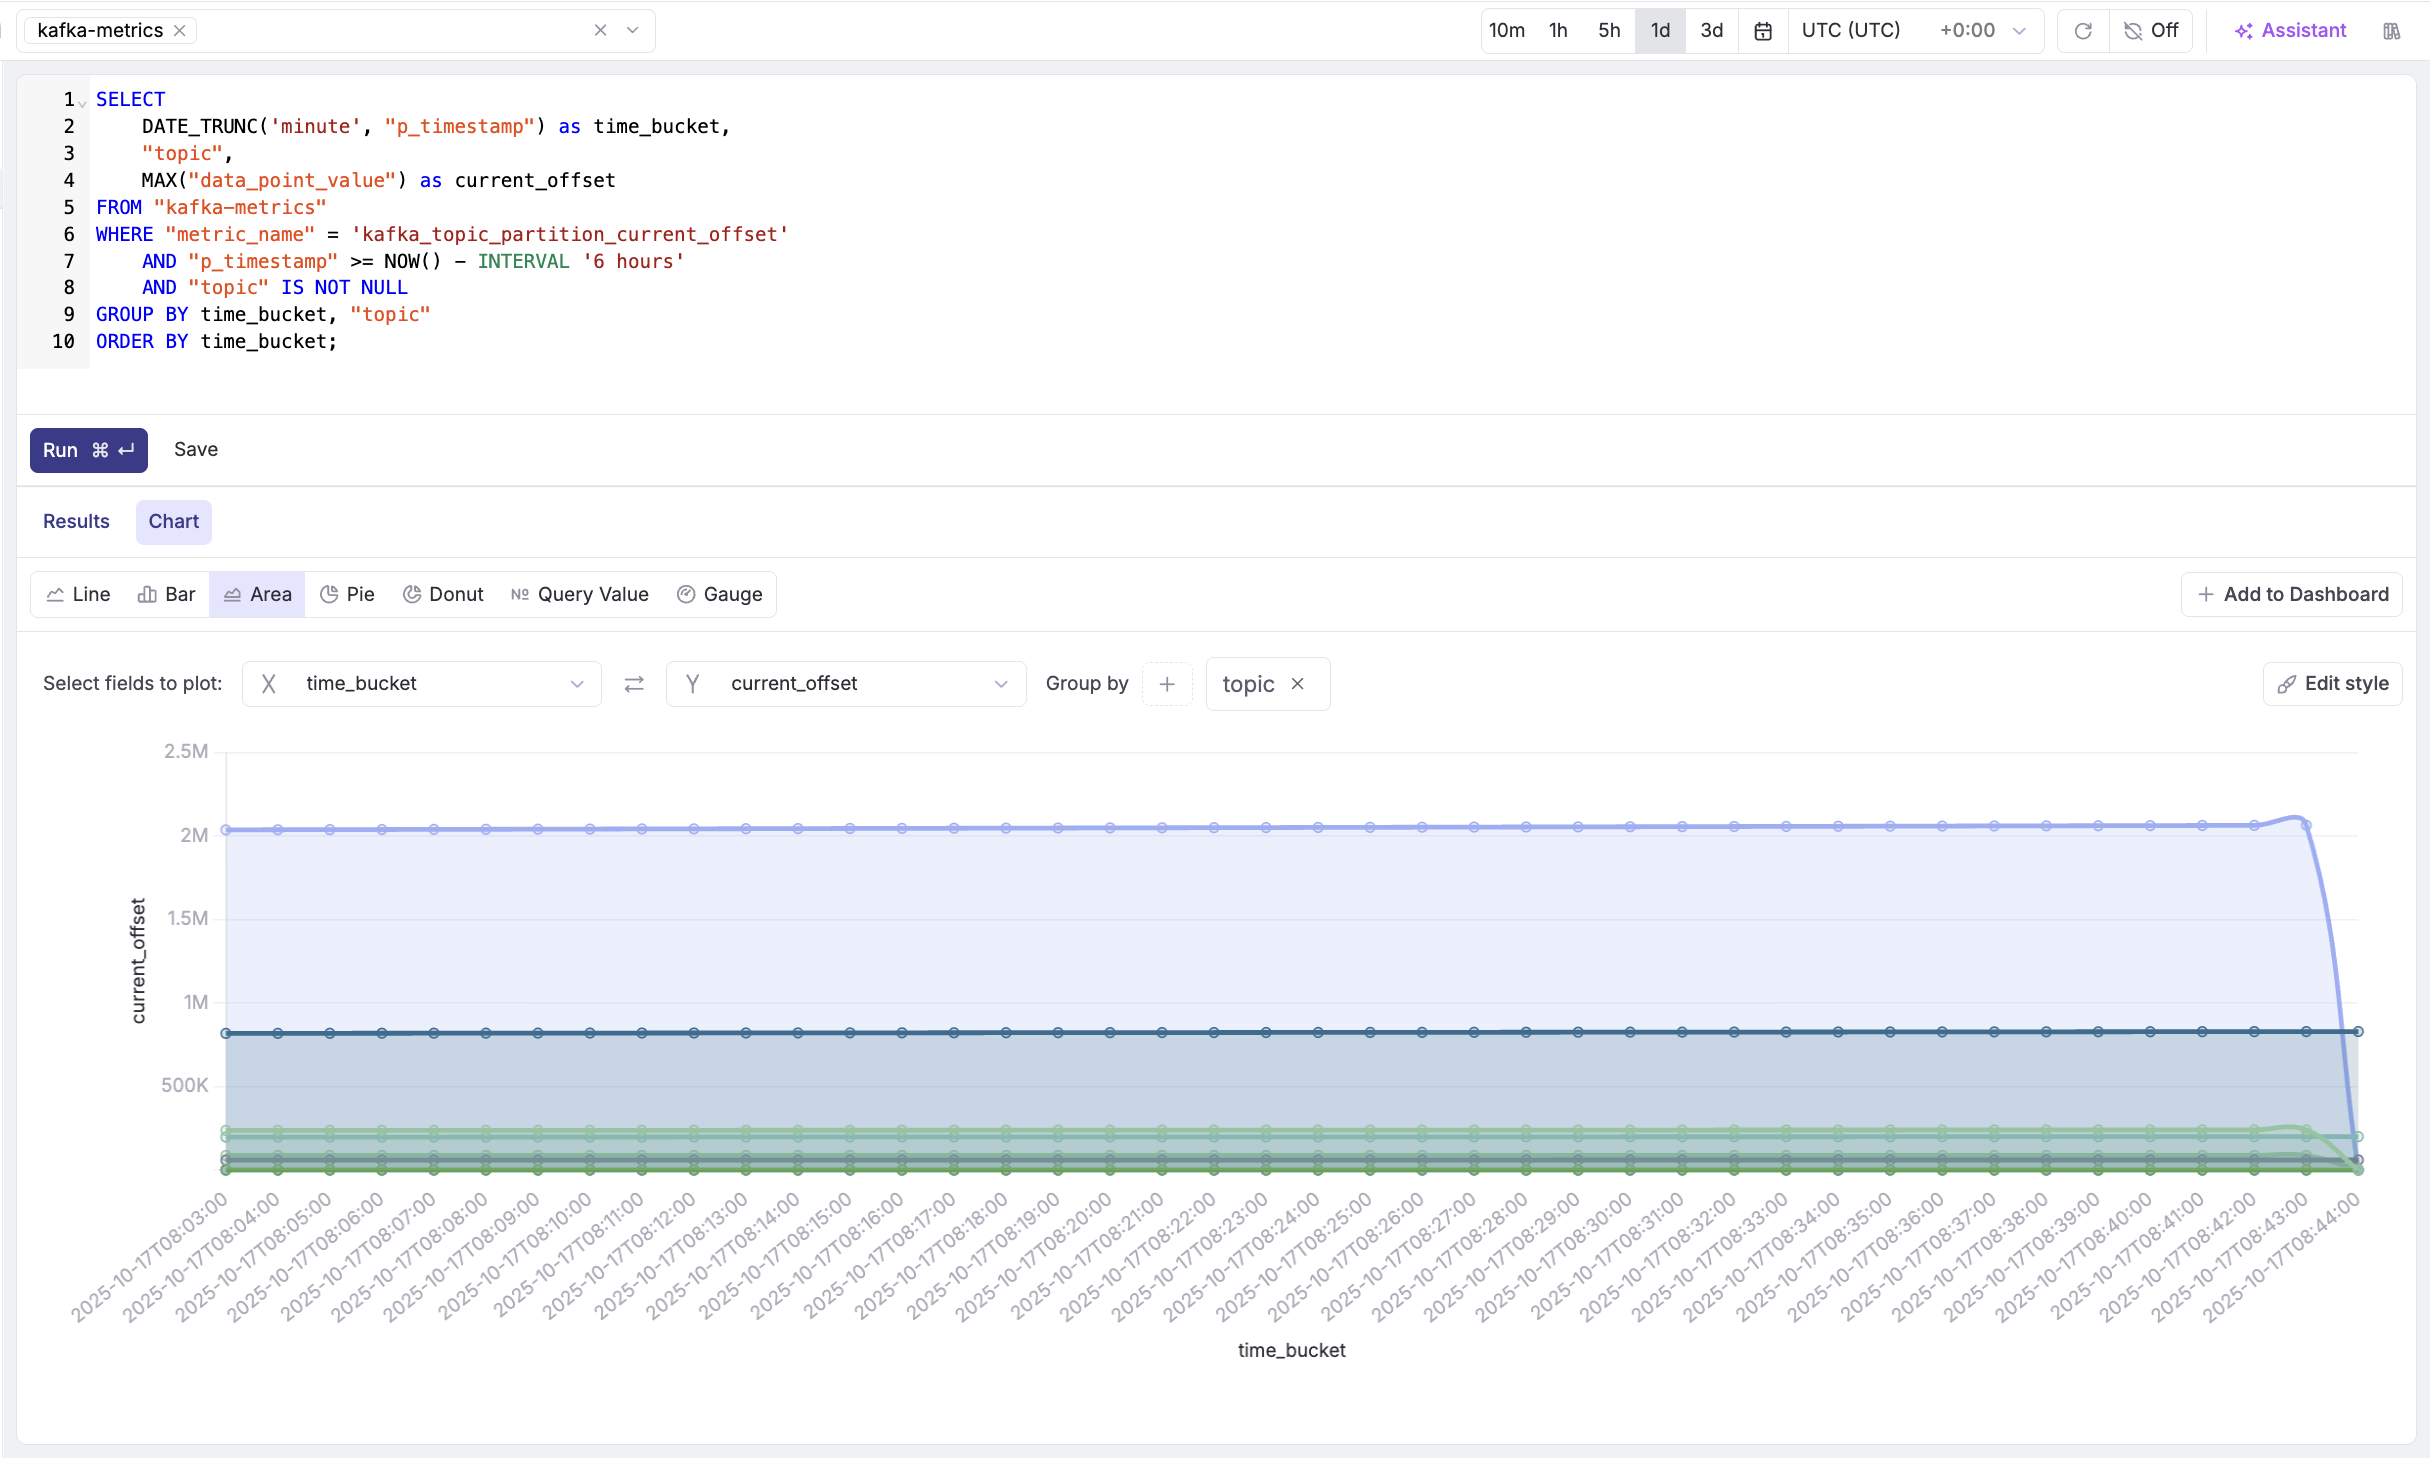Add a Group by field plus icon
2430x1458 pixels.
(1167, 684)
